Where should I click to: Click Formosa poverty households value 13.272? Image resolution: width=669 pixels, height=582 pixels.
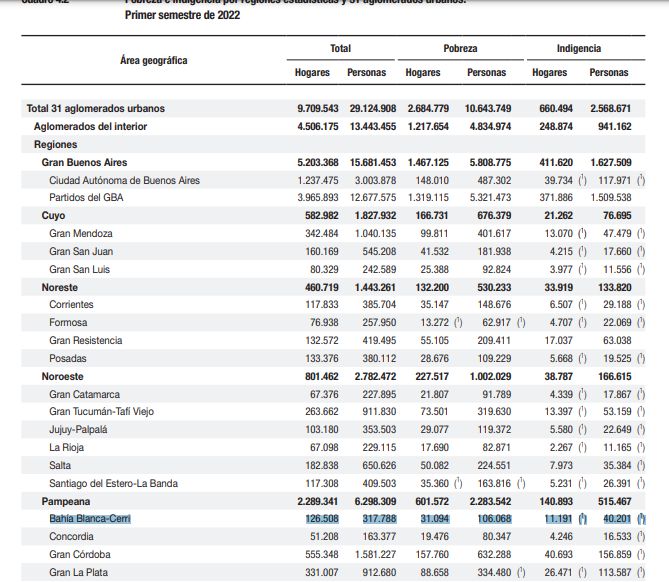435,322
